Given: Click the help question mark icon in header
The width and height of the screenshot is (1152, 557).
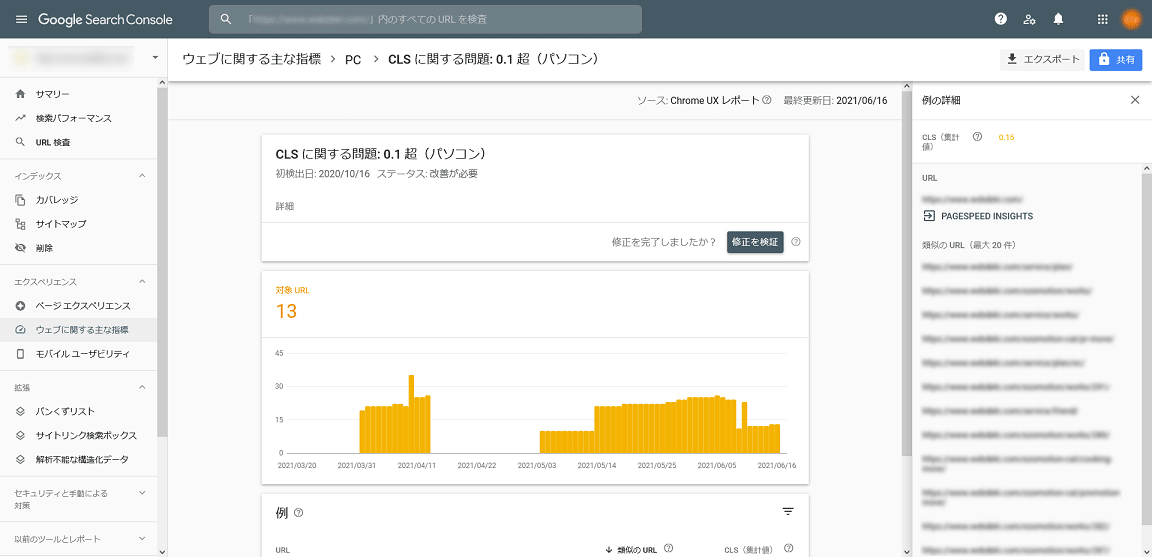Looking at the screenshot, I should pyautogui.click(x=1000, y=19).
